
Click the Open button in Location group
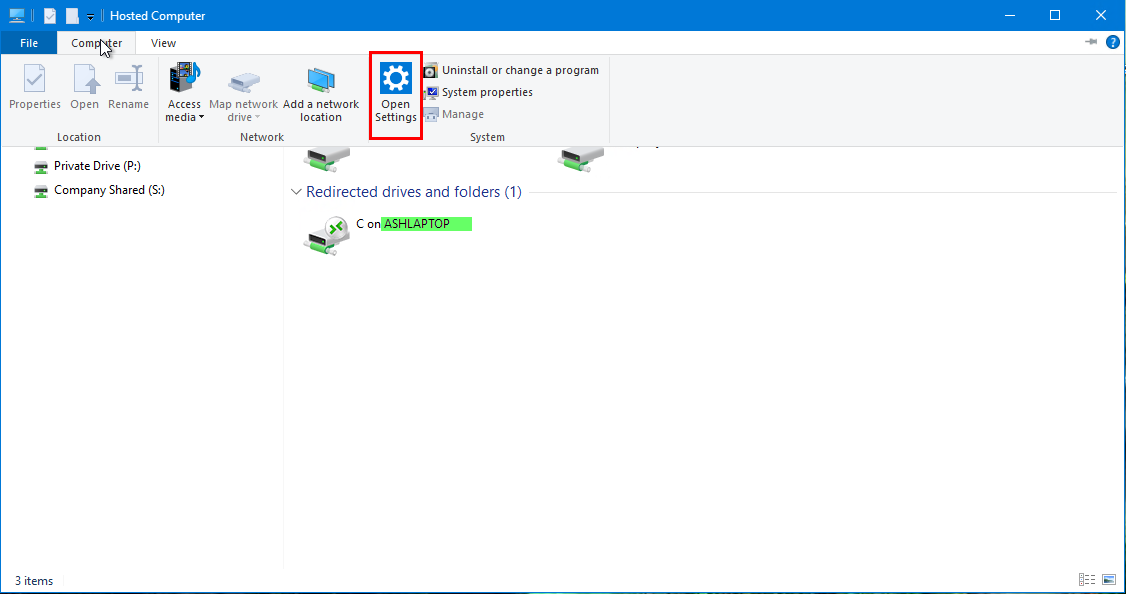[85, 88]
